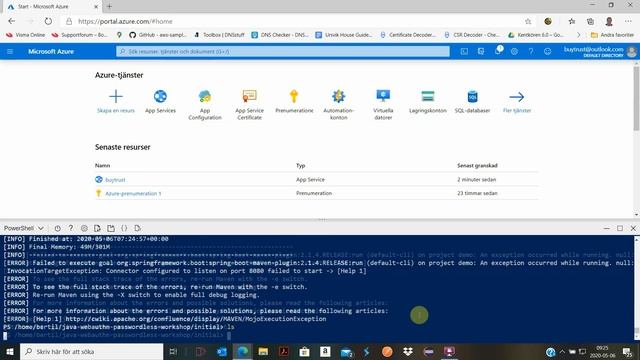
Task: Click the Senast granskad column header
Action: tap(477, 165)
